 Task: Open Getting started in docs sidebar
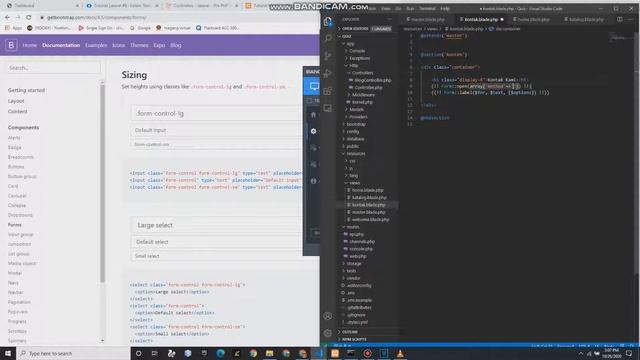(27, 90)
